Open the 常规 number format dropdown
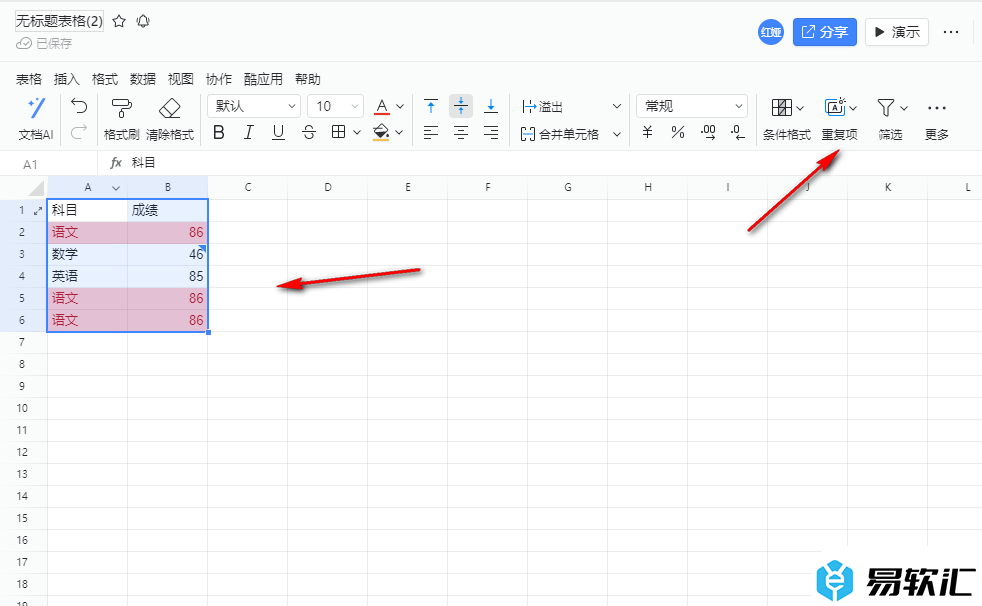Image resolution: width=982 pixels, height=606 pixels. click(692, 106)
